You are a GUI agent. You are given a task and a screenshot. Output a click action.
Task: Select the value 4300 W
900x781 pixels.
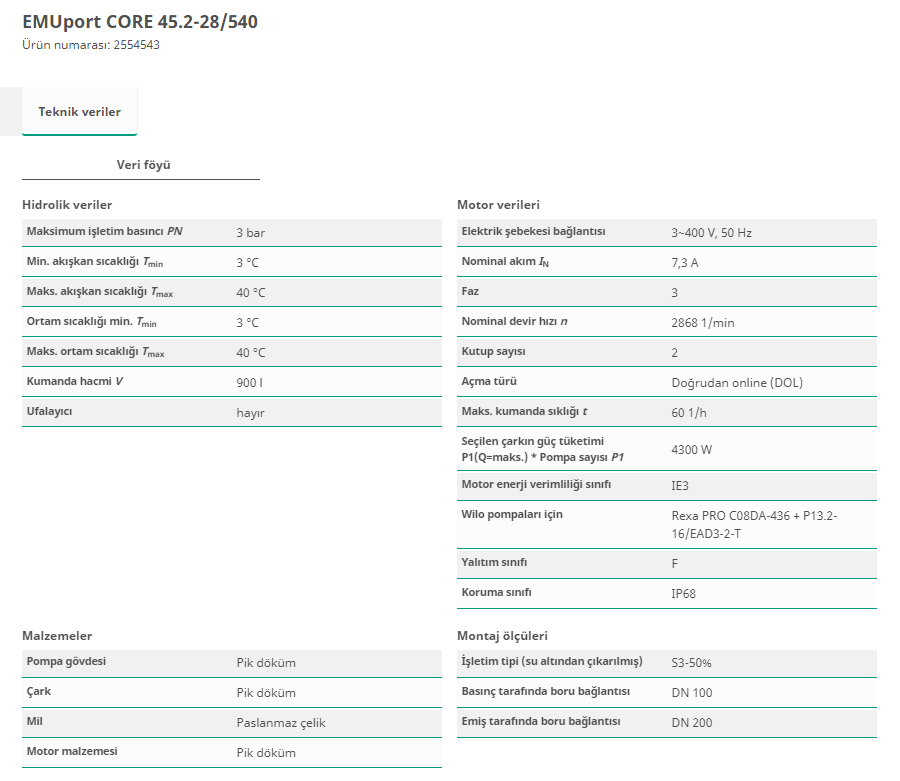[x=692, y=450]
